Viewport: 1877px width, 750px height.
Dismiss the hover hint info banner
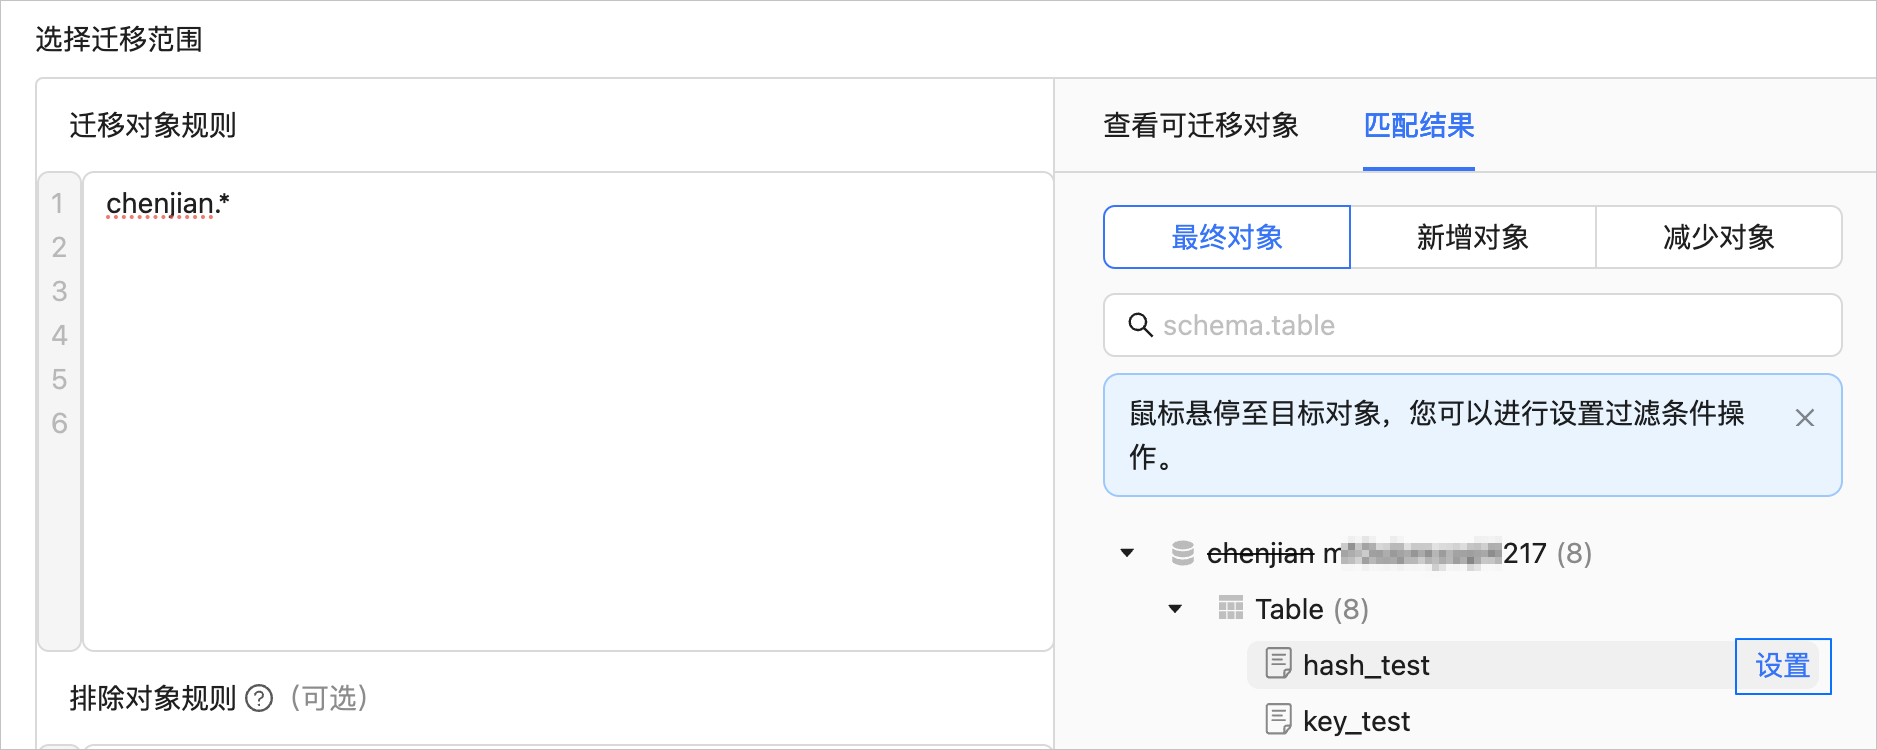[1804, 418]
